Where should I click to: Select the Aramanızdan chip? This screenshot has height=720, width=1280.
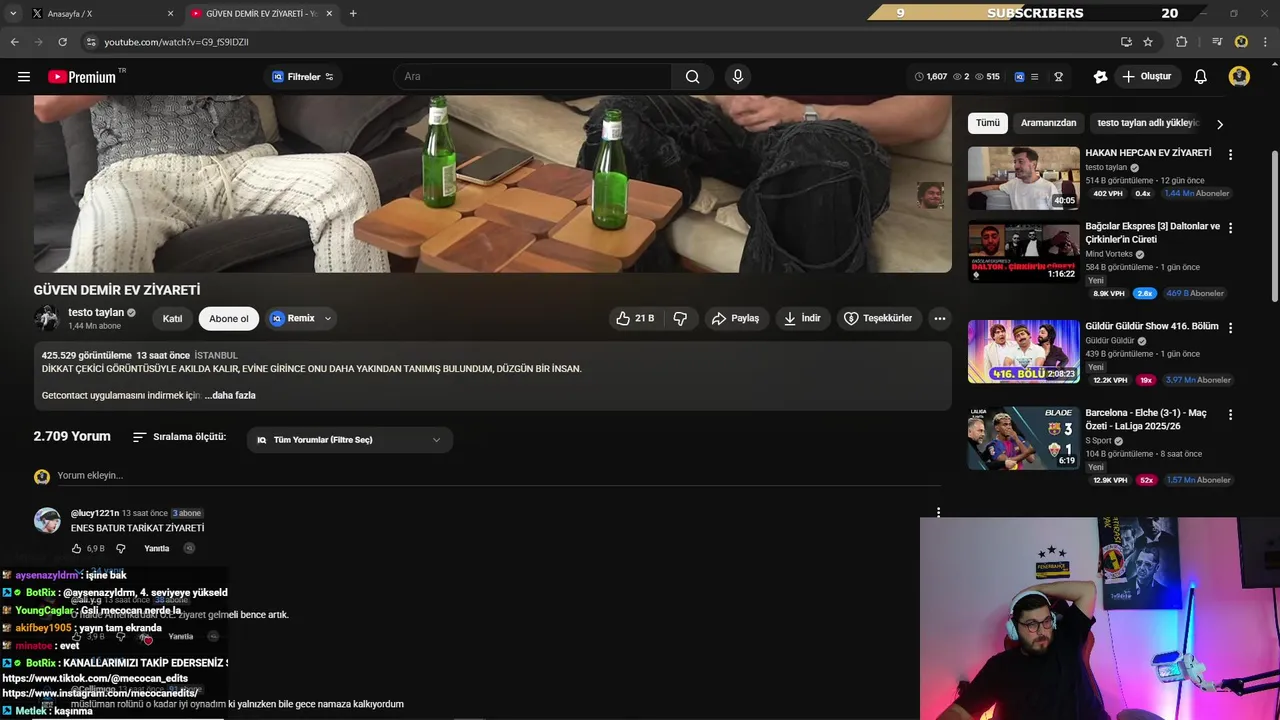(1048, 123)
